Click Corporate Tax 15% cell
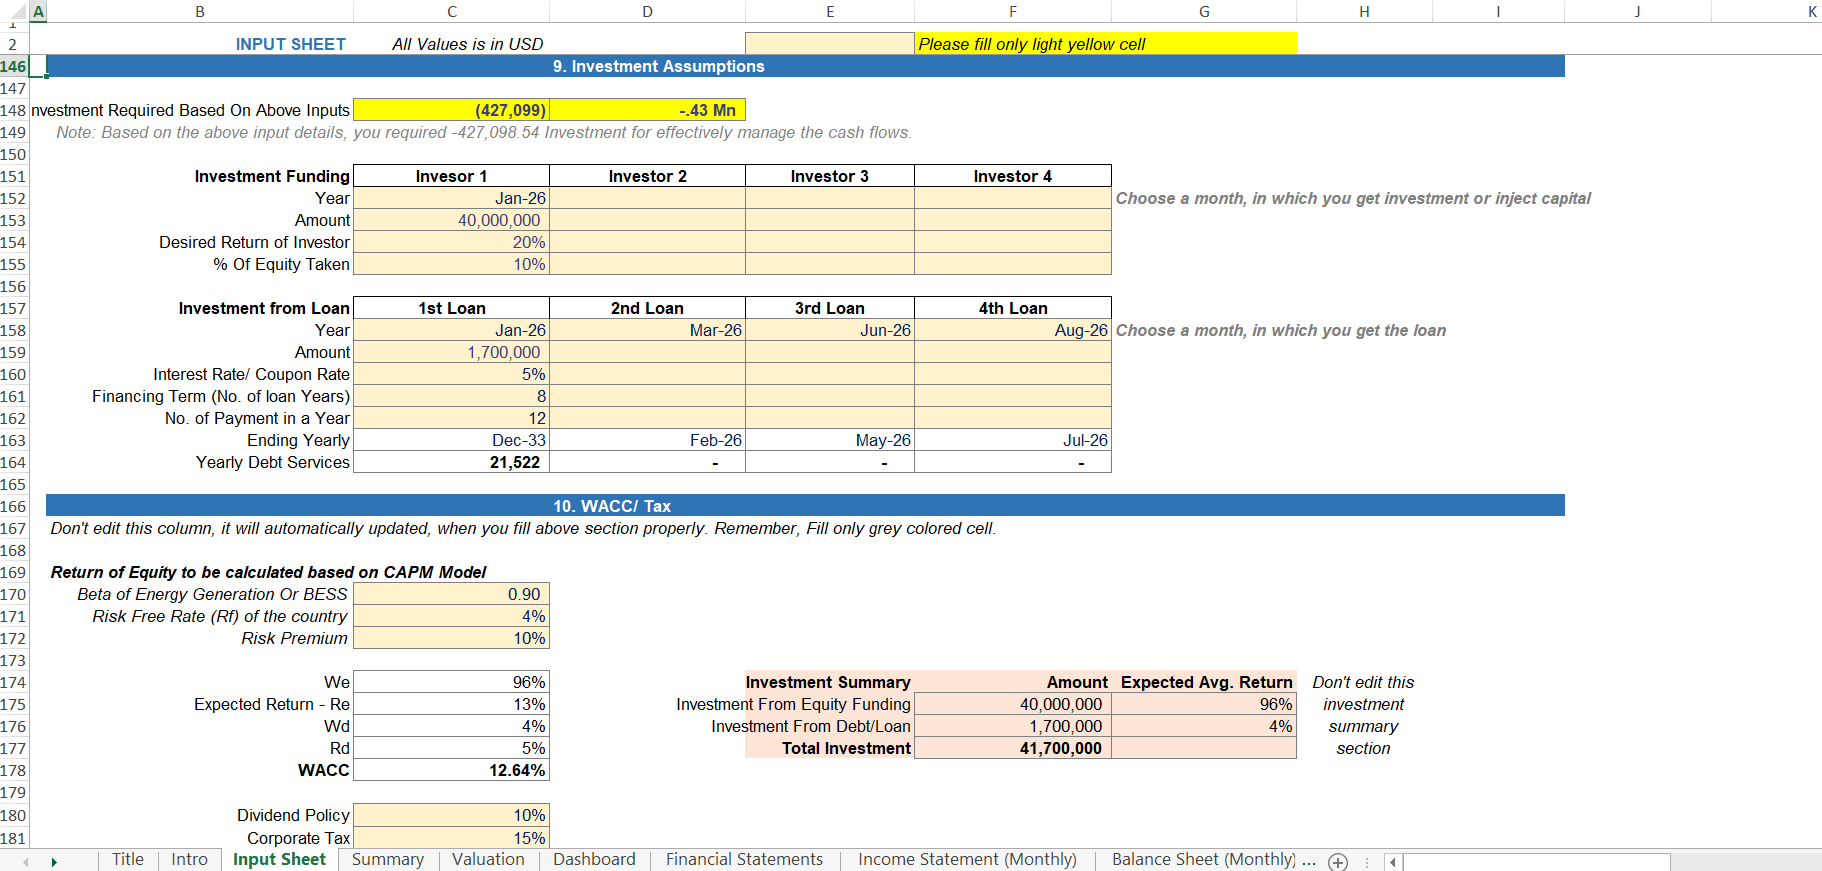 pyautogui.click(x=451, y=838)
